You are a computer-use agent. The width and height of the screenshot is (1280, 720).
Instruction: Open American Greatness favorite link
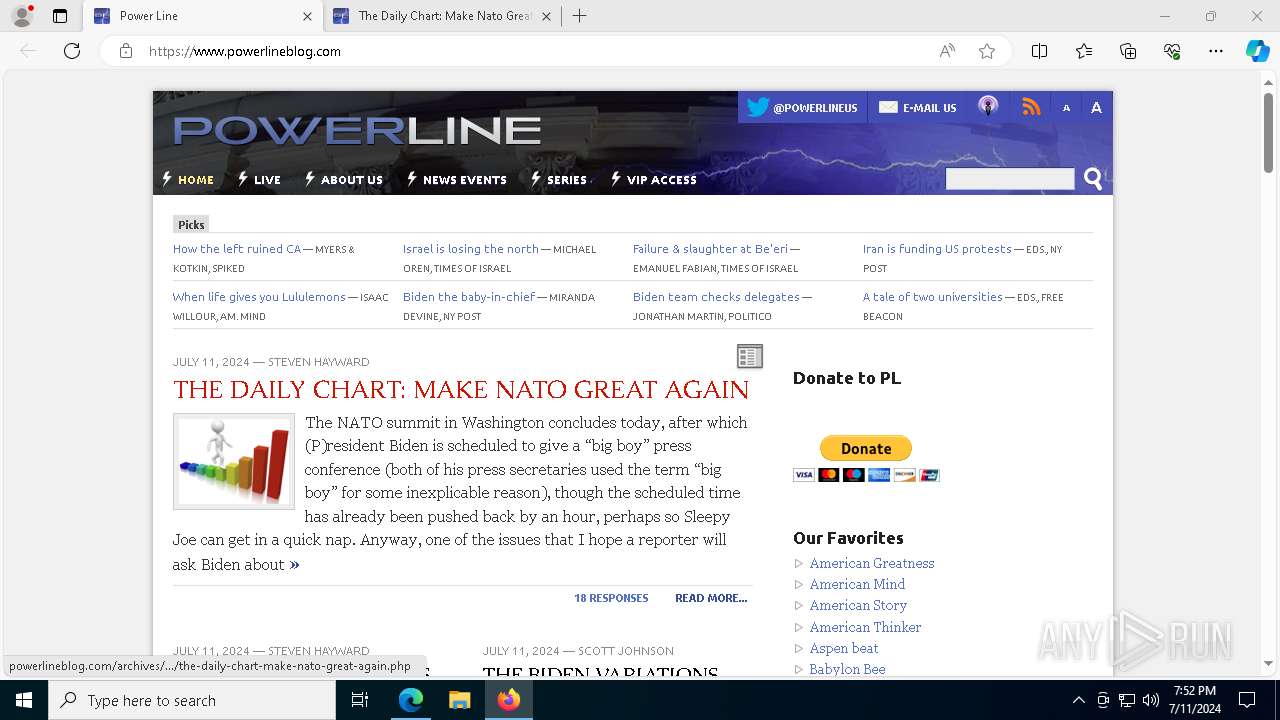[872, 563]
